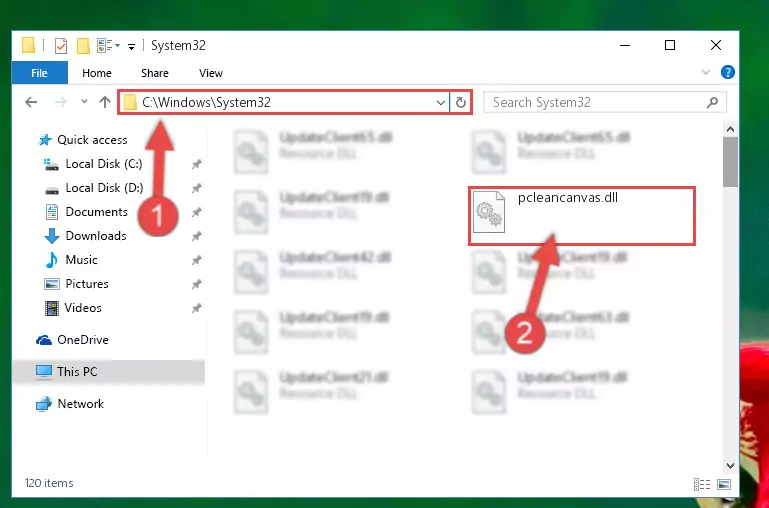Click the scroll up arrow of file list
The width and height of the screenshot is (769, 508).
pyautogui.click(x=730, y=129)
